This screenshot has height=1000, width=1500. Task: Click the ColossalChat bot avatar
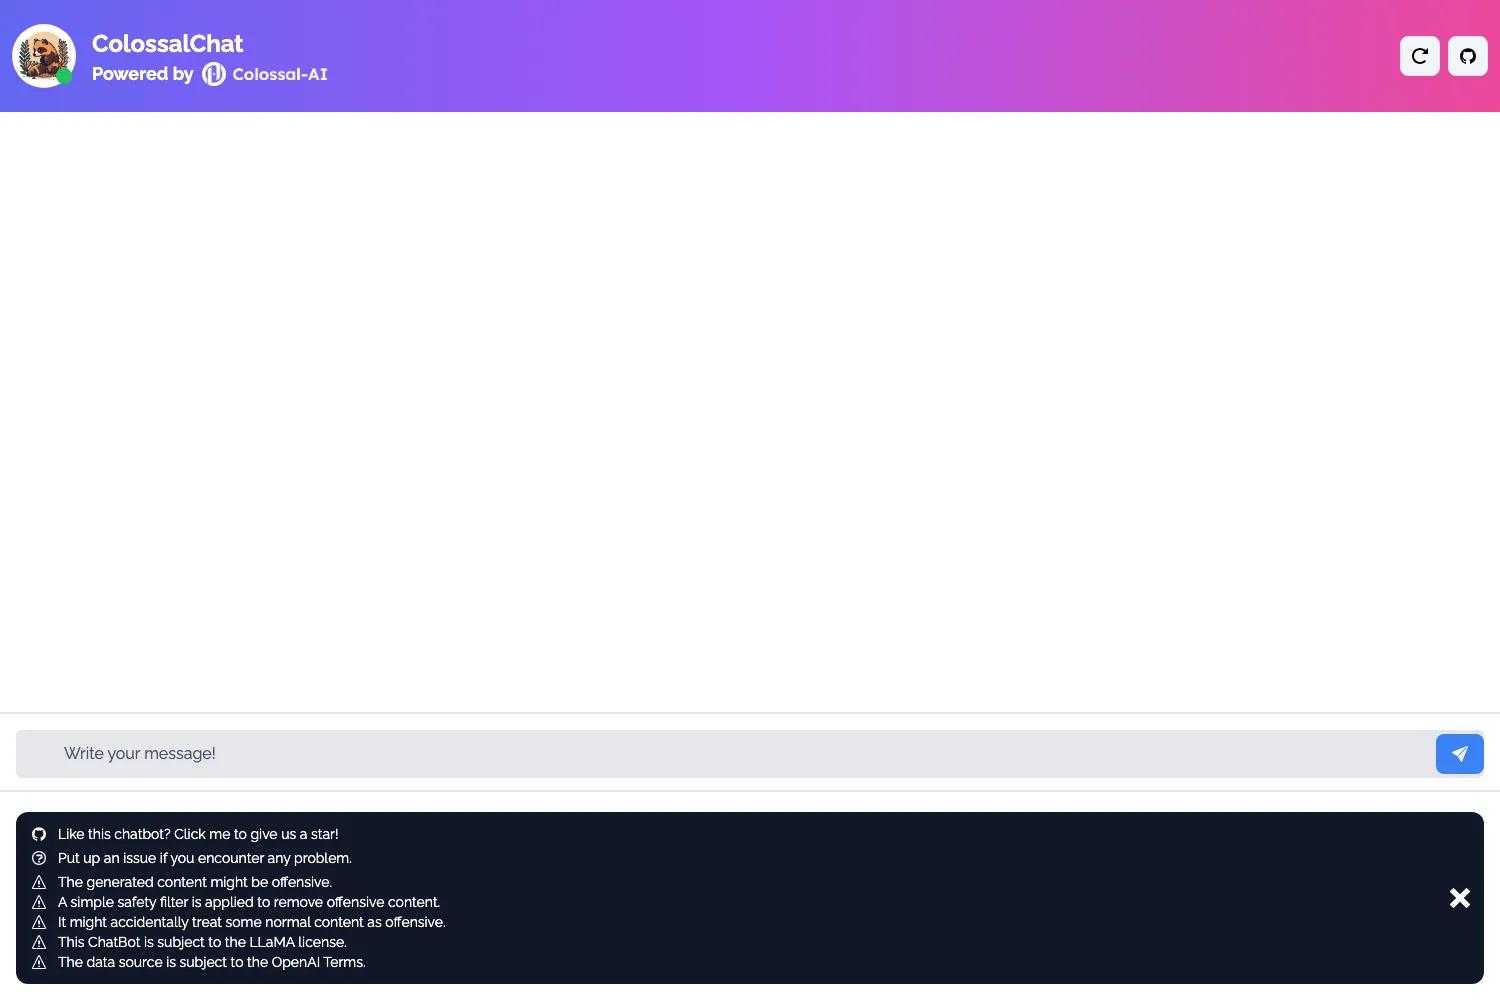pyautogui.click(x=44, y=56)
